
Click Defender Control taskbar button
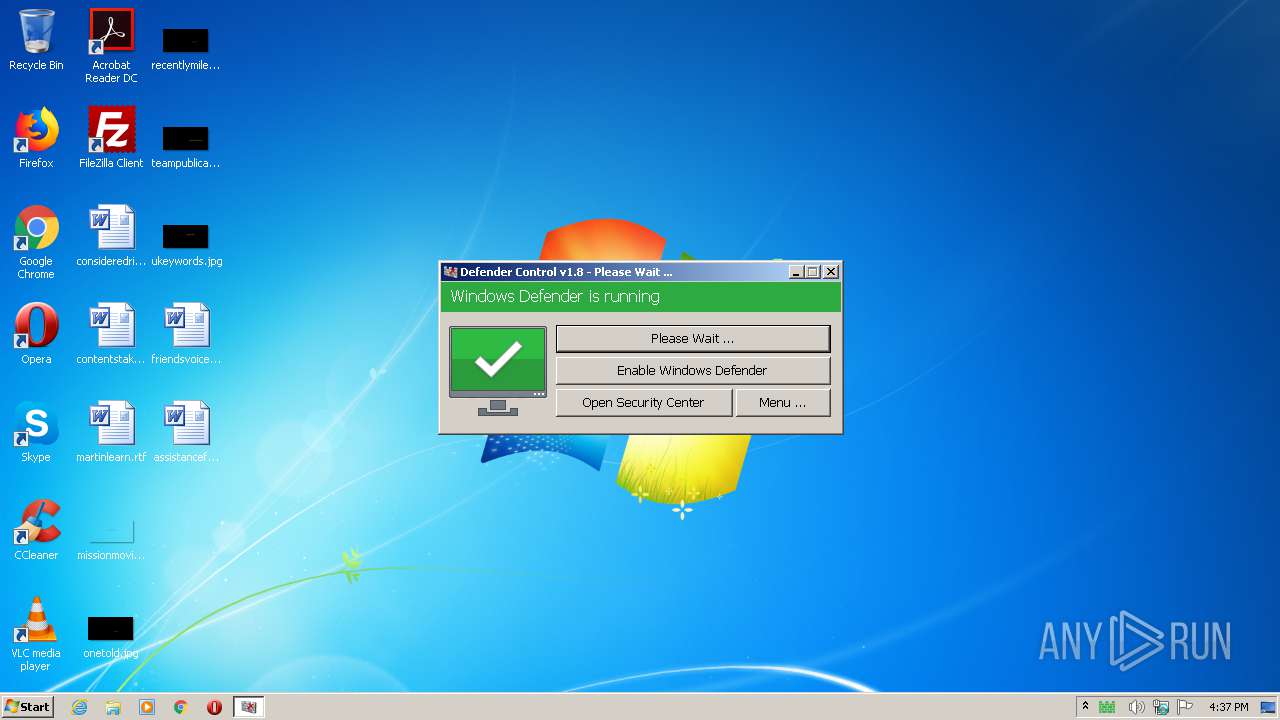pos(249,707)
